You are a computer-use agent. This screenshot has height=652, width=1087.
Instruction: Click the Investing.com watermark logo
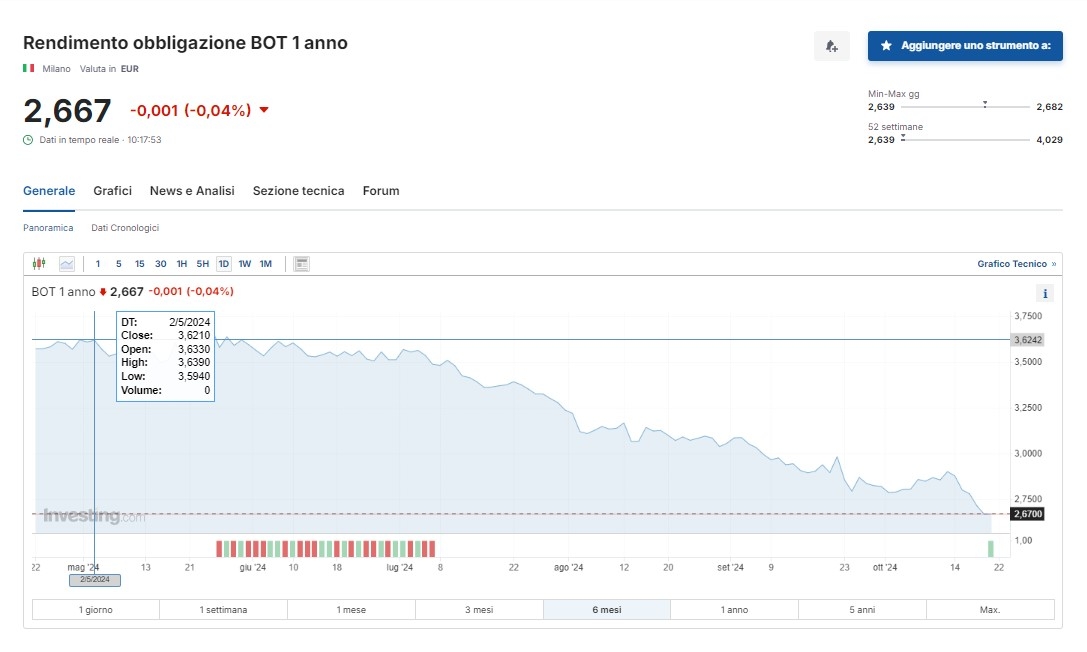(x=95, y=517)
